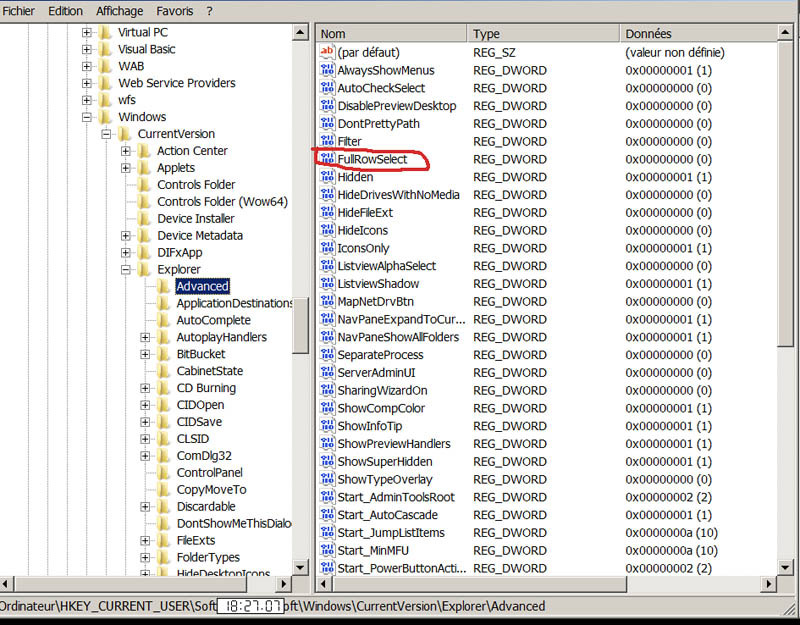Click the DWORD icon beside AutoCheckSelect
This screenshot has height=625, width=800.
[x=327, y=88]
